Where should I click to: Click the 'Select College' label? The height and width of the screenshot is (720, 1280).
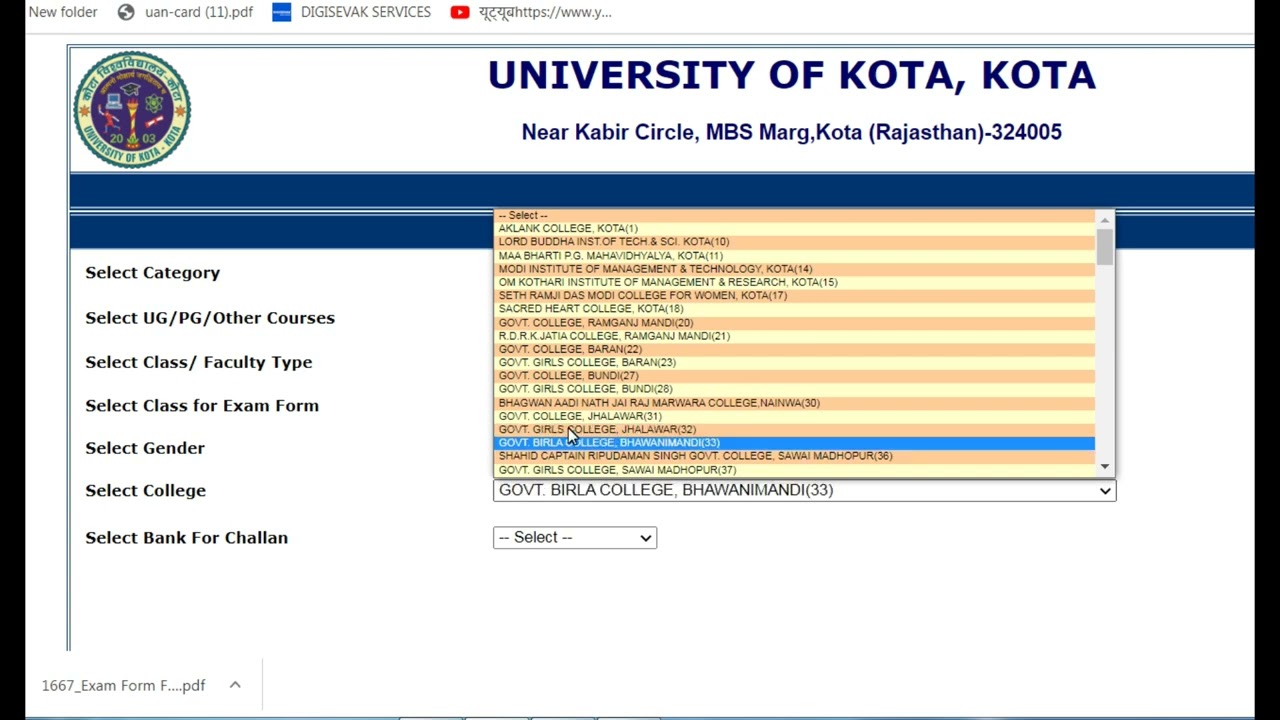(x=145, y=491)
